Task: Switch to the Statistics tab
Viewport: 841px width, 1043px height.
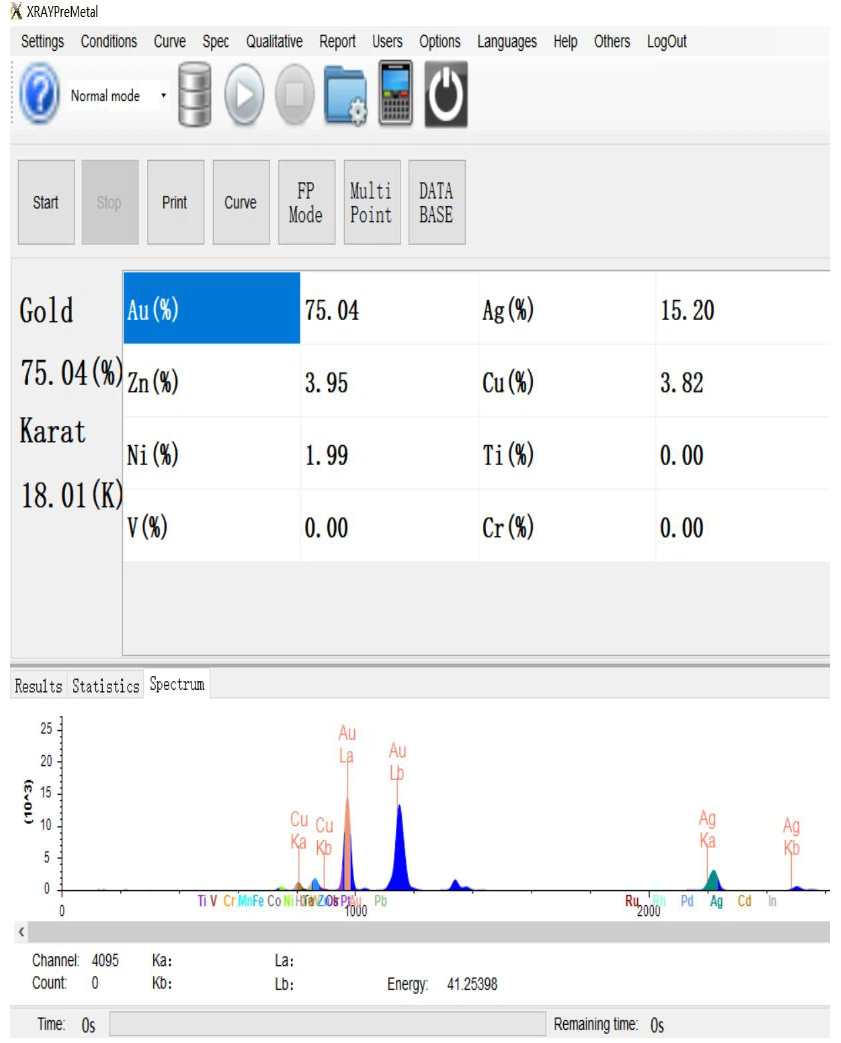Action: point(105,686)
